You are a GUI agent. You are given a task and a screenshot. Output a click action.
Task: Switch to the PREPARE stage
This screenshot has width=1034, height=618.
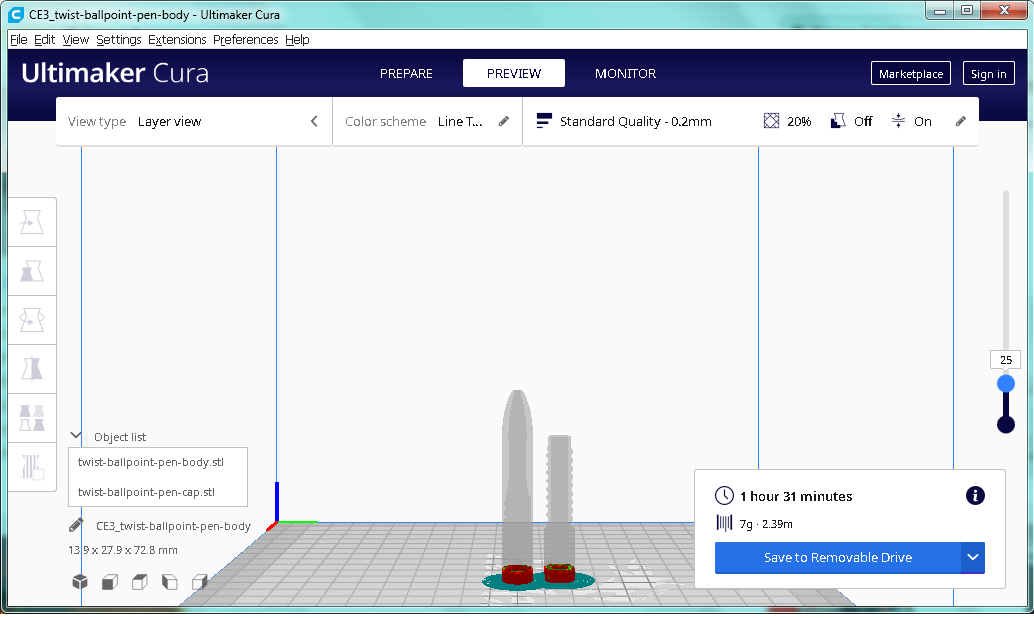pos(406,73)
